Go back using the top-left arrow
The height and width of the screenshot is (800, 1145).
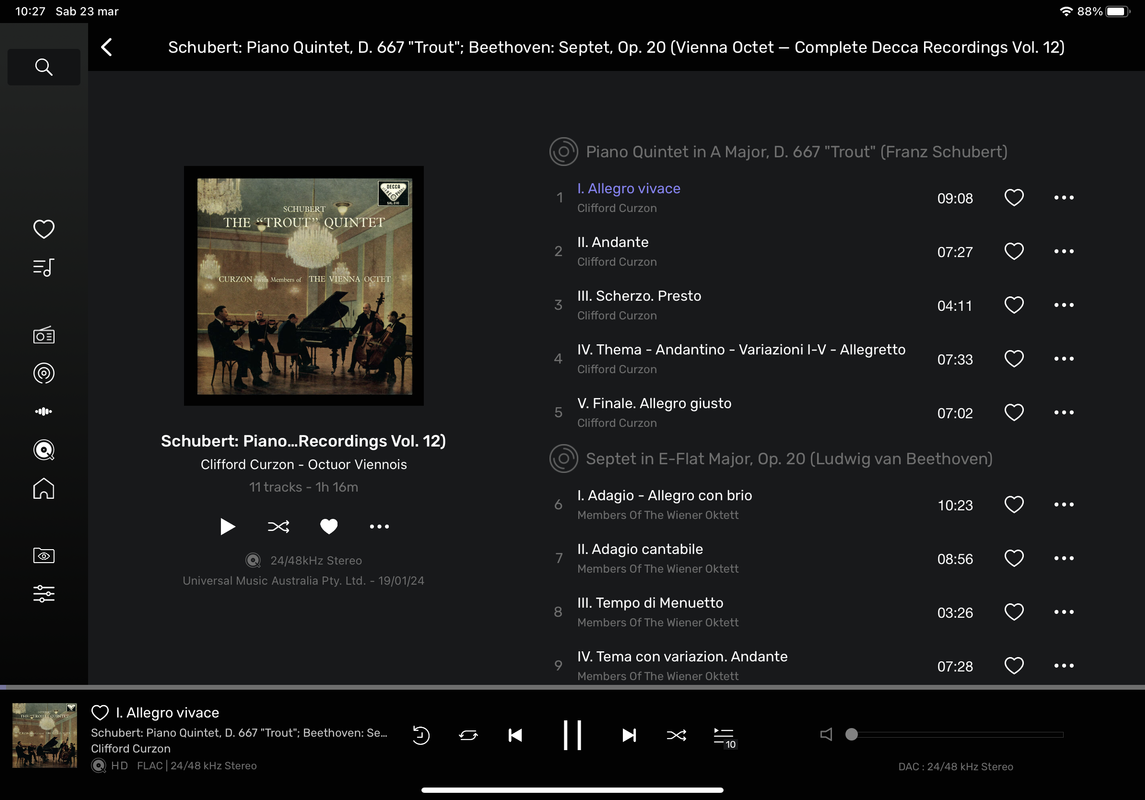(x=107, y=47)
